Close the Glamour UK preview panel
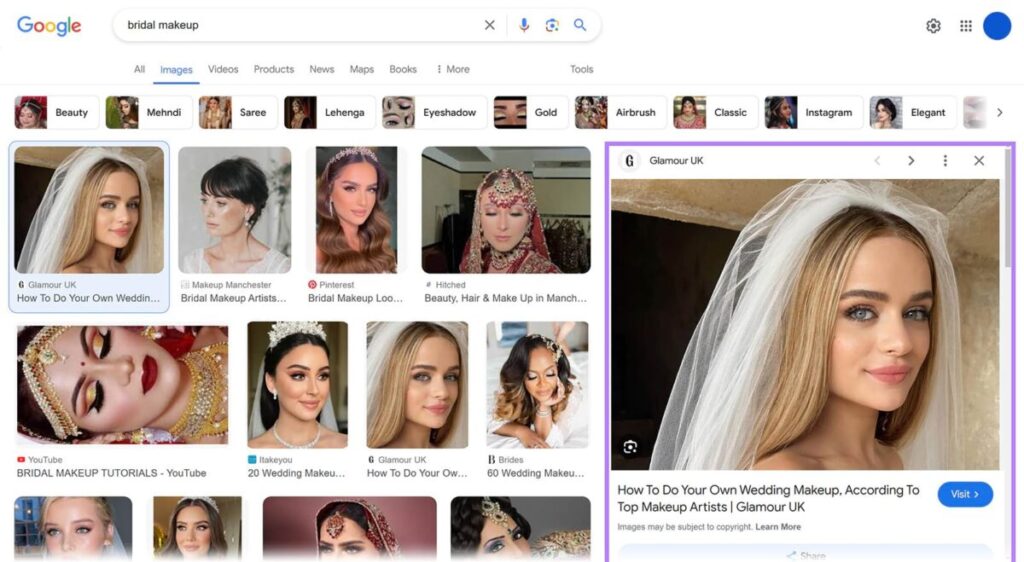The image size is (1024, 562). click(979, 161)
